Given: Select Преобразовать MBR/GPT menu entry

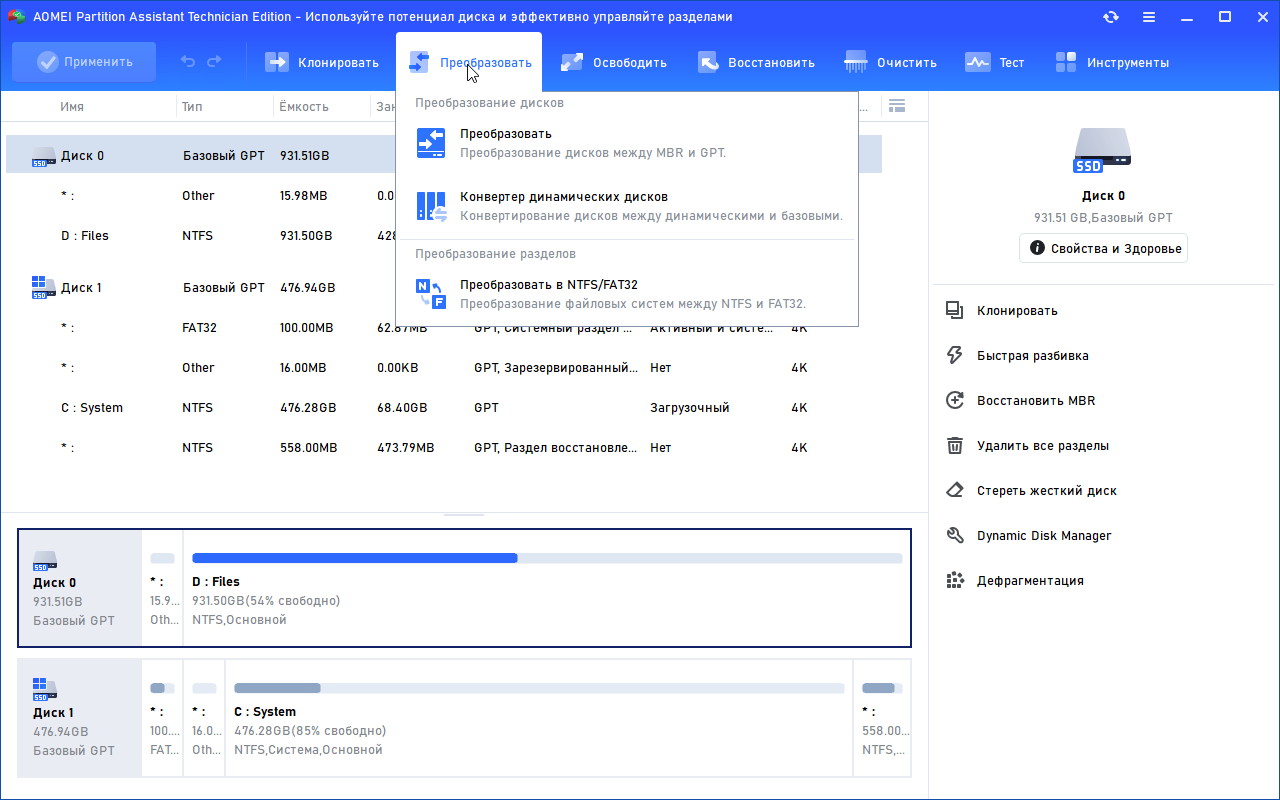Looking at the screenshot, I should [x=627, y=143].
